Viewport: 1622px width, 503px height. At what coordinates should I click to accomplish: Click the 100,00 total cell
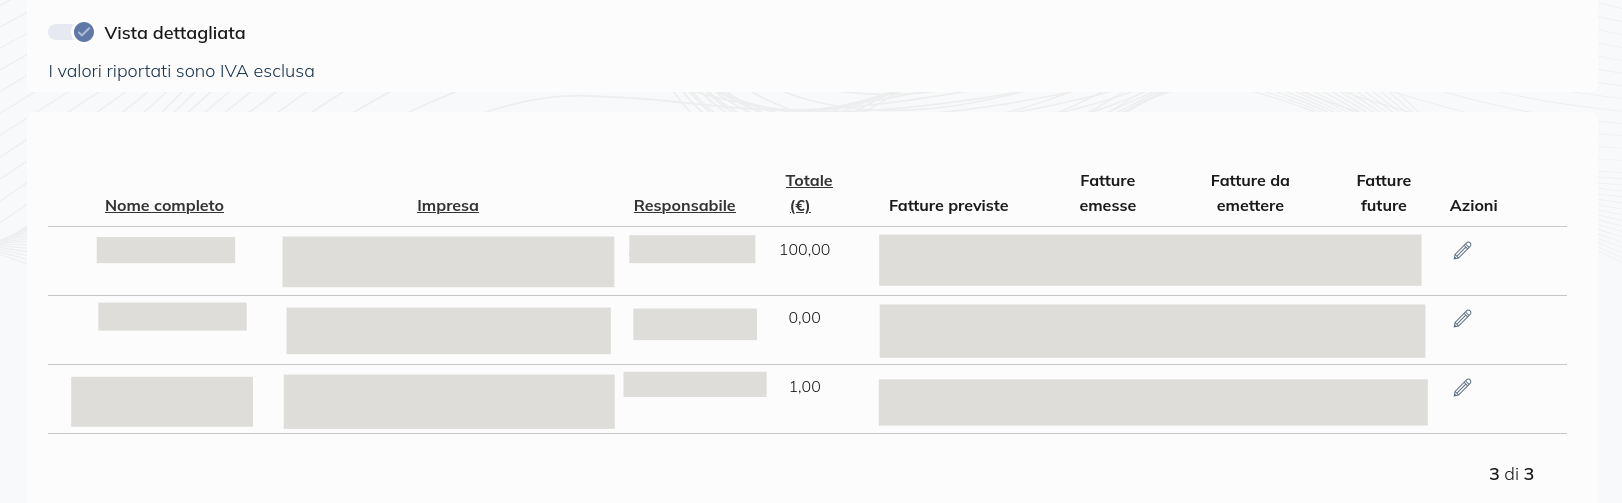tap(804, 249)
